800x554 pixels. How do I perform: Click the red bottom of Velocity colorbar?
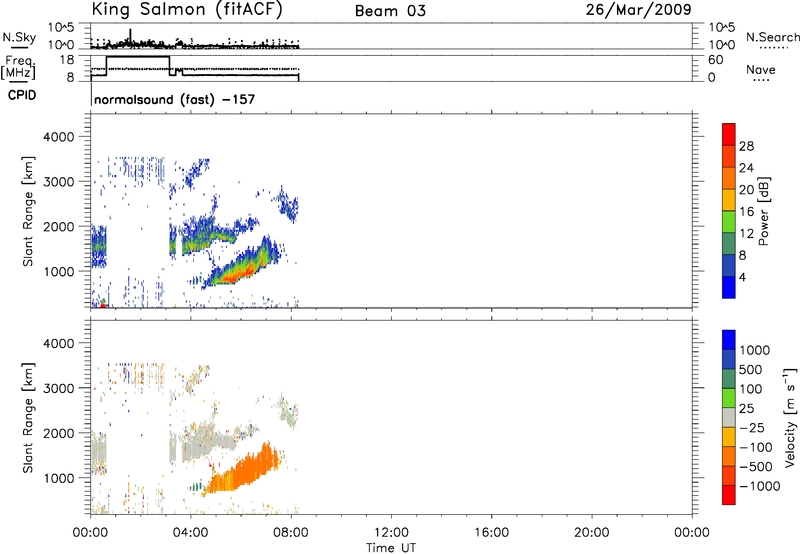point(729,495)
